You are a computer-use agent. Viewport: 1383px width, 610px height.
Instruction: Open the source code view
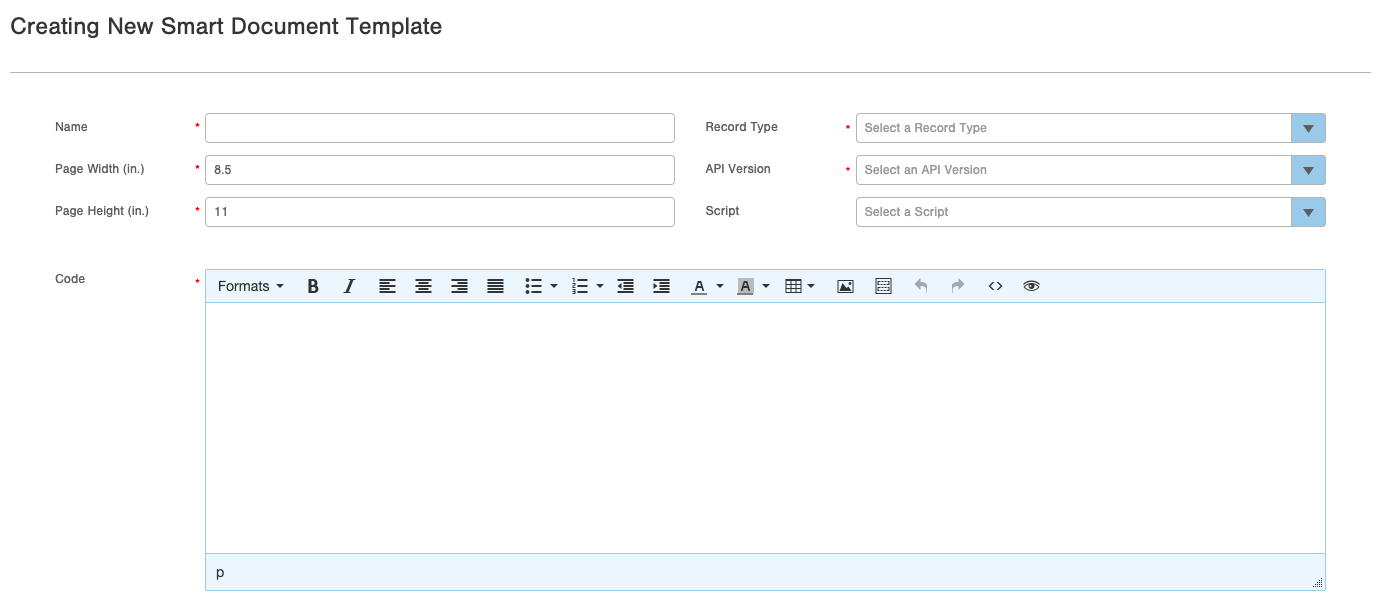[995, 286]
